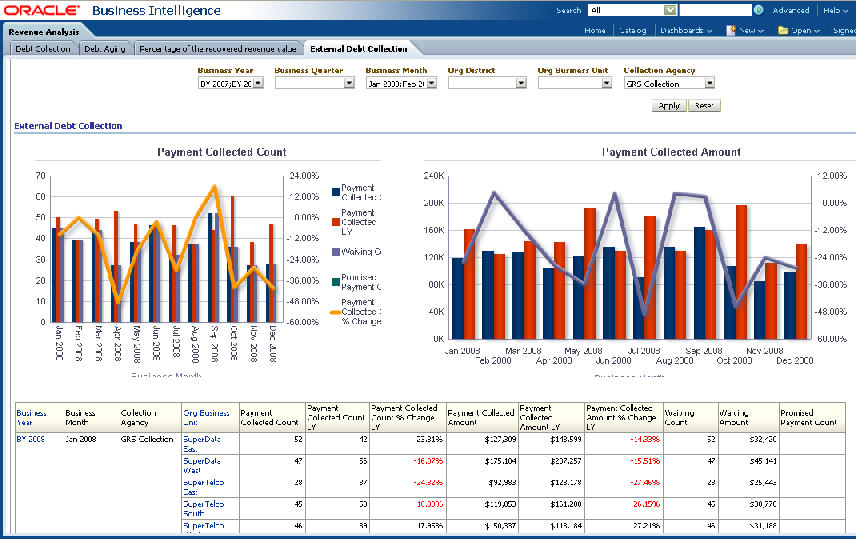Click the Collection Agency column header
The image size is (856, 539).
[139, 418]
